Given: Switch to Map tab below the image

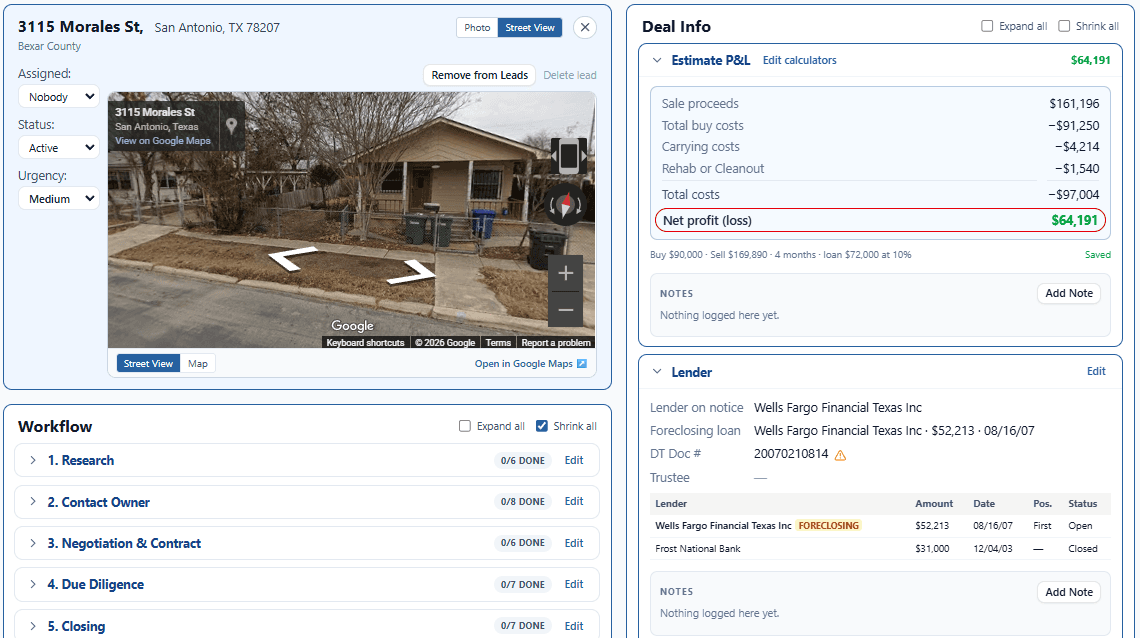Looking at the screenshot, I should click(x=198, y=363).
